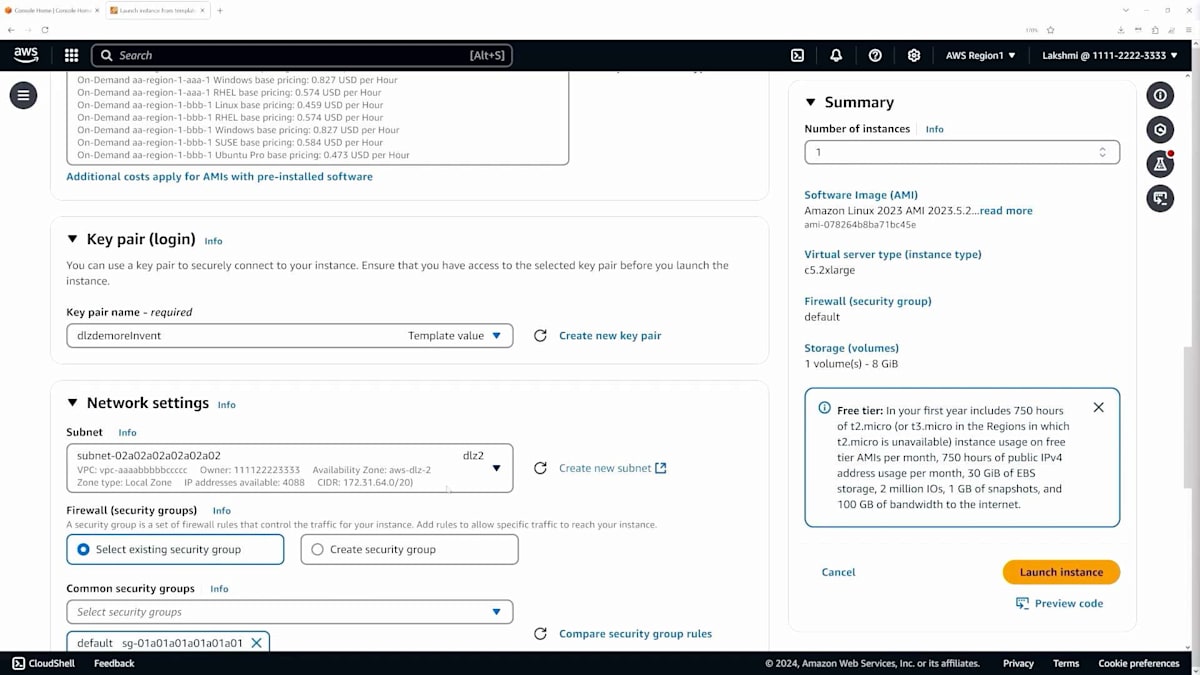
Task: Open Info link beside Firewall (security groups)
Action: 221,511
